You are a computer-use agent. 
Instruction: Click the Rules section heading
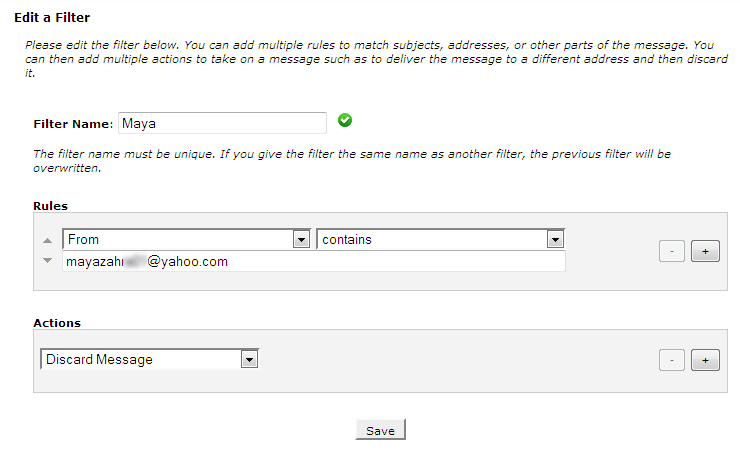coord(50,206)
